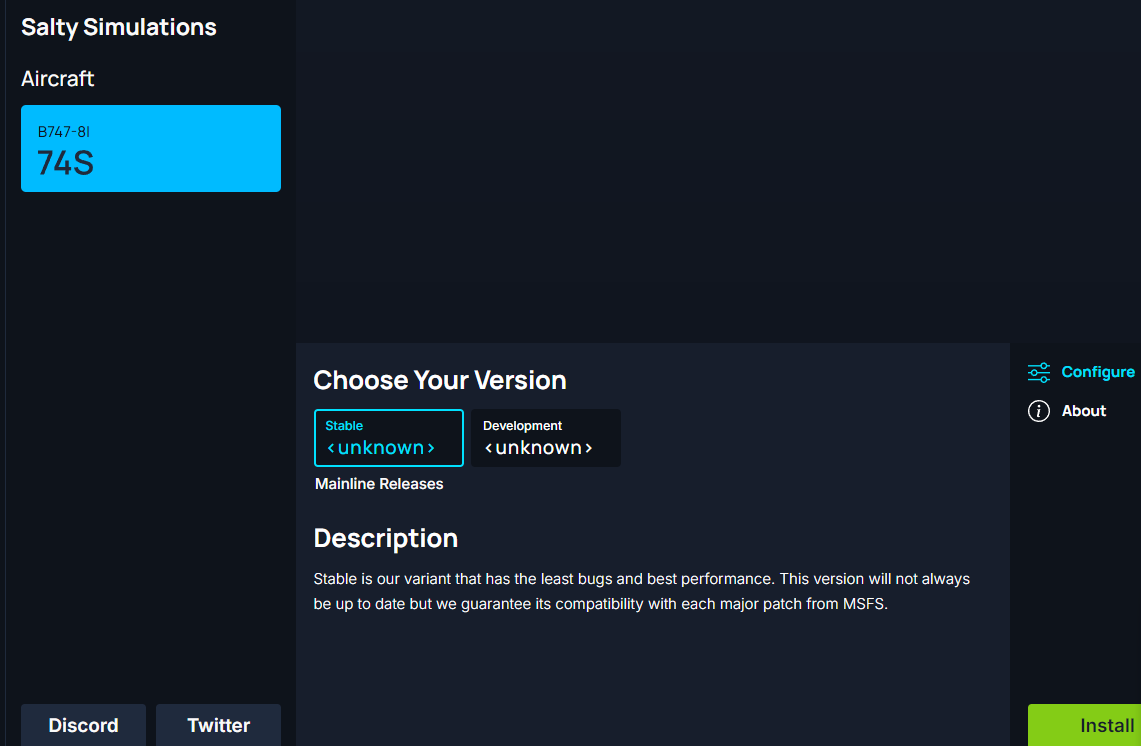Click the Stable variant description paragraph
This screenshot has height=746, width=1141.
tap(640, 591)
